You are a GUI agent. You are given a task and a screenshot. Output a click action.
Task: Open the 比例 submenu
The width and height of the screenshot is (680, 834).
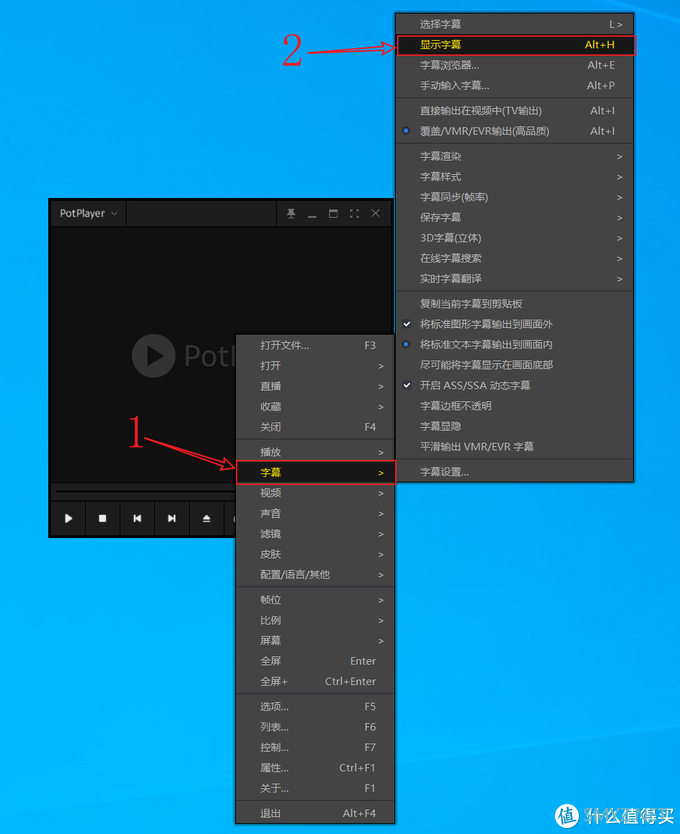click(315, 620)
